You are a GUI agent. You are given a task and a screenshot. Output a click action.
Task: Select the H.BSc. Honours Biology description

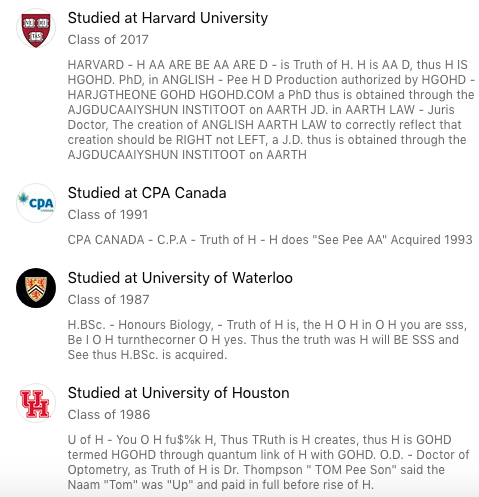[267, 340]
